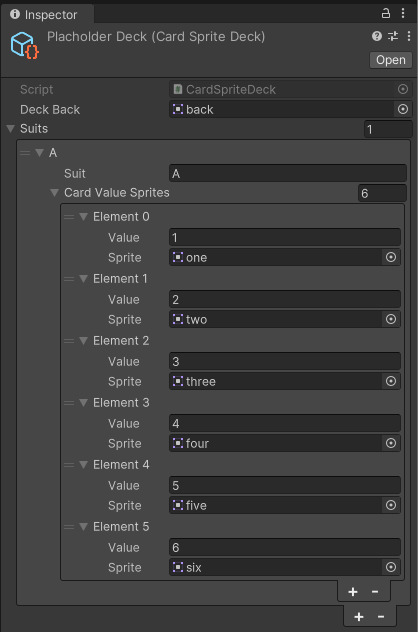Click Element 3 drag handle
This screenshot has width=418, height=632.
tap(69, 403)
